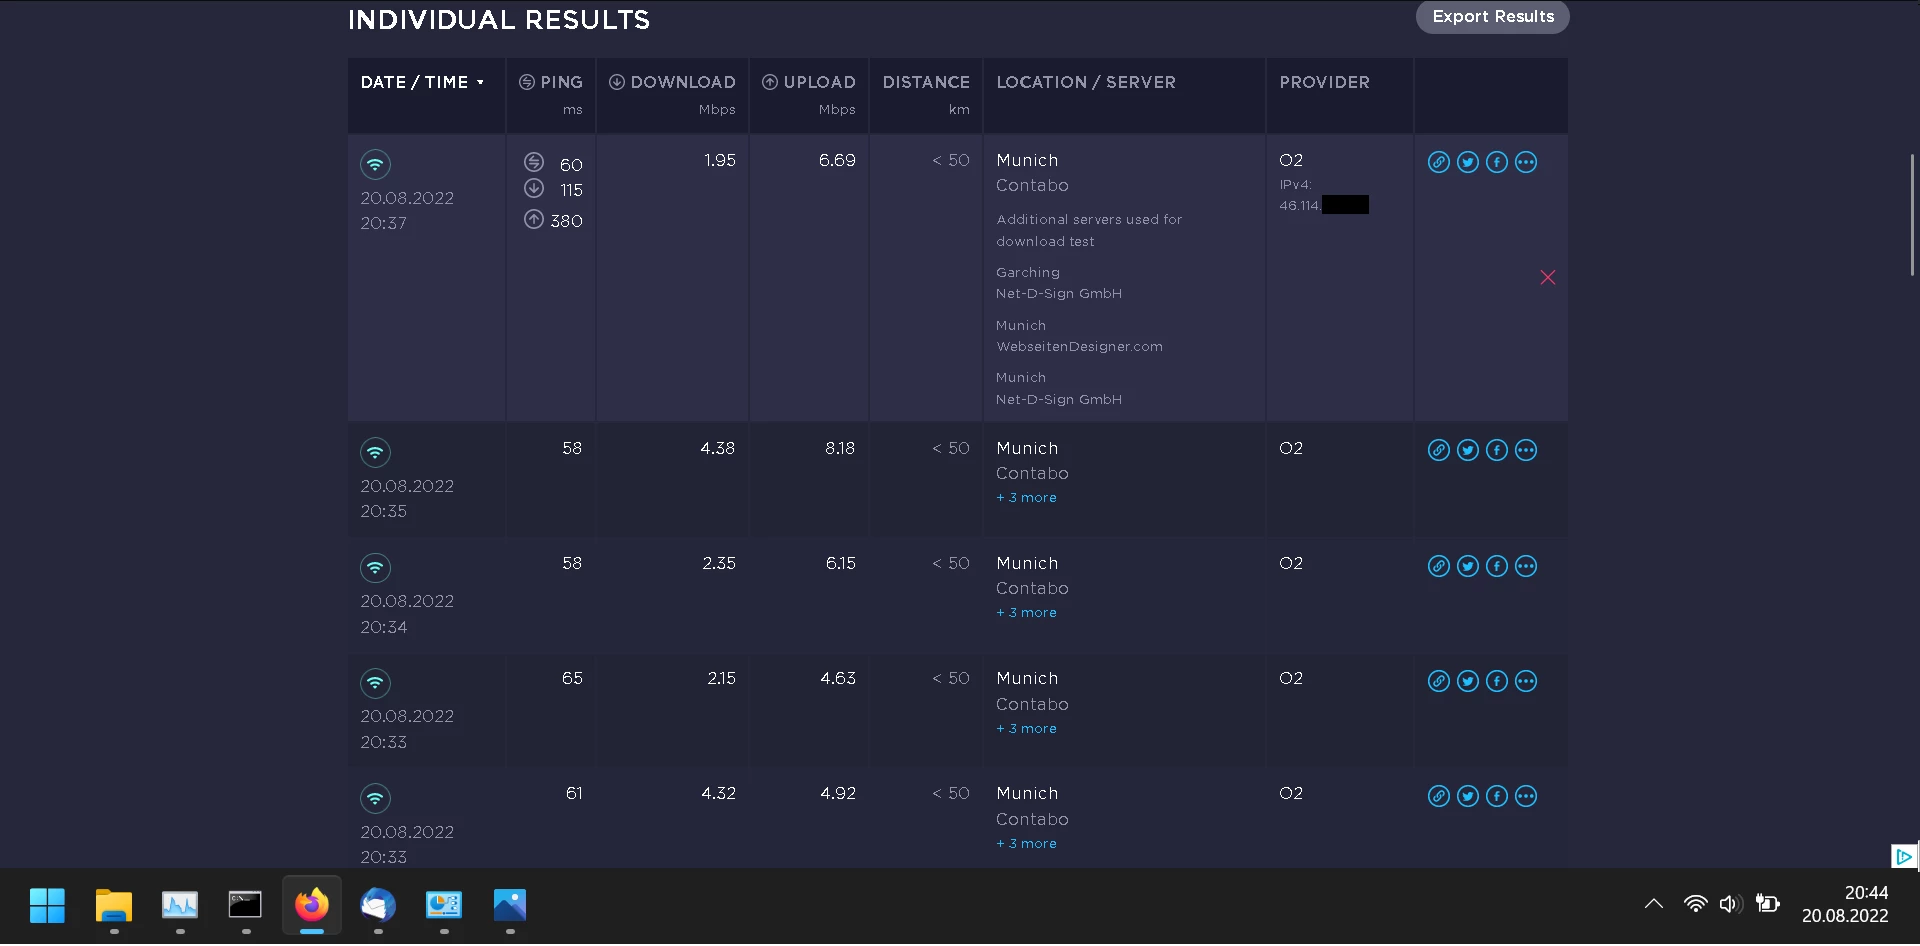Screen dimensions: 1920x946
Task: Open more options for the 4.92 upload row
Action: coord(1525,796)
